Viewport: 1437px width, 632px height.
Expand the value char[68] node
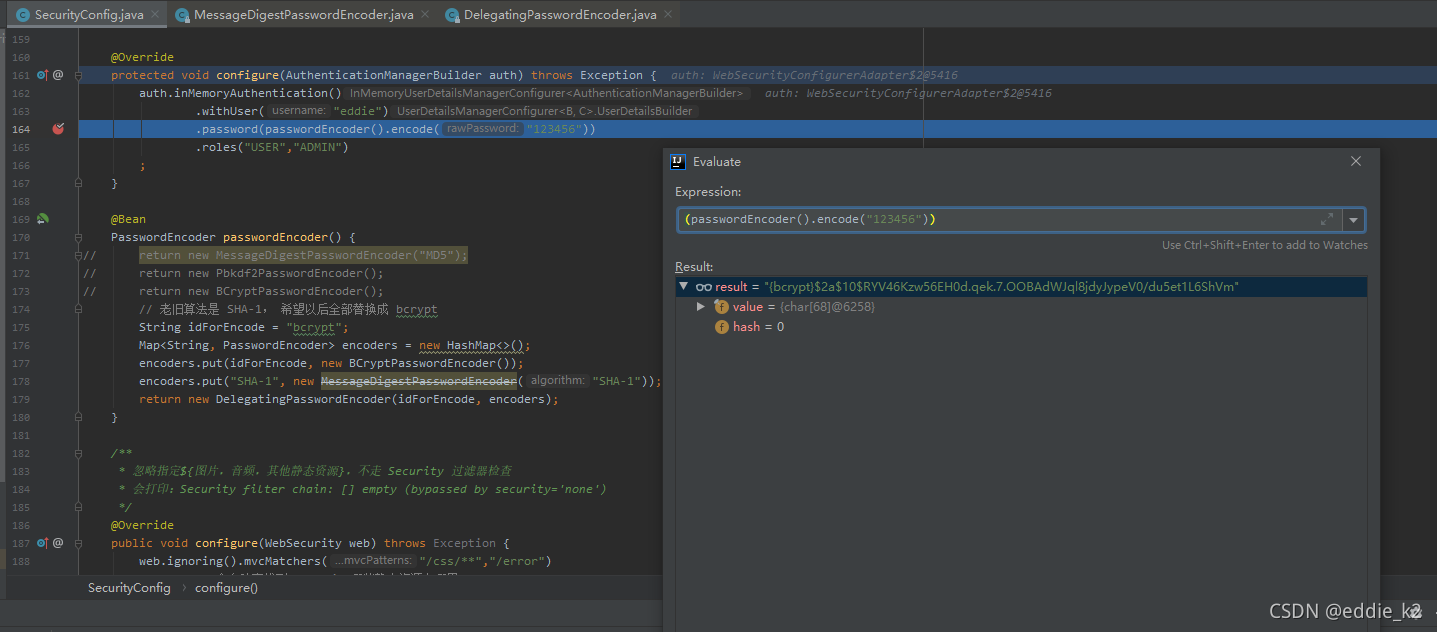pos(701,307)
